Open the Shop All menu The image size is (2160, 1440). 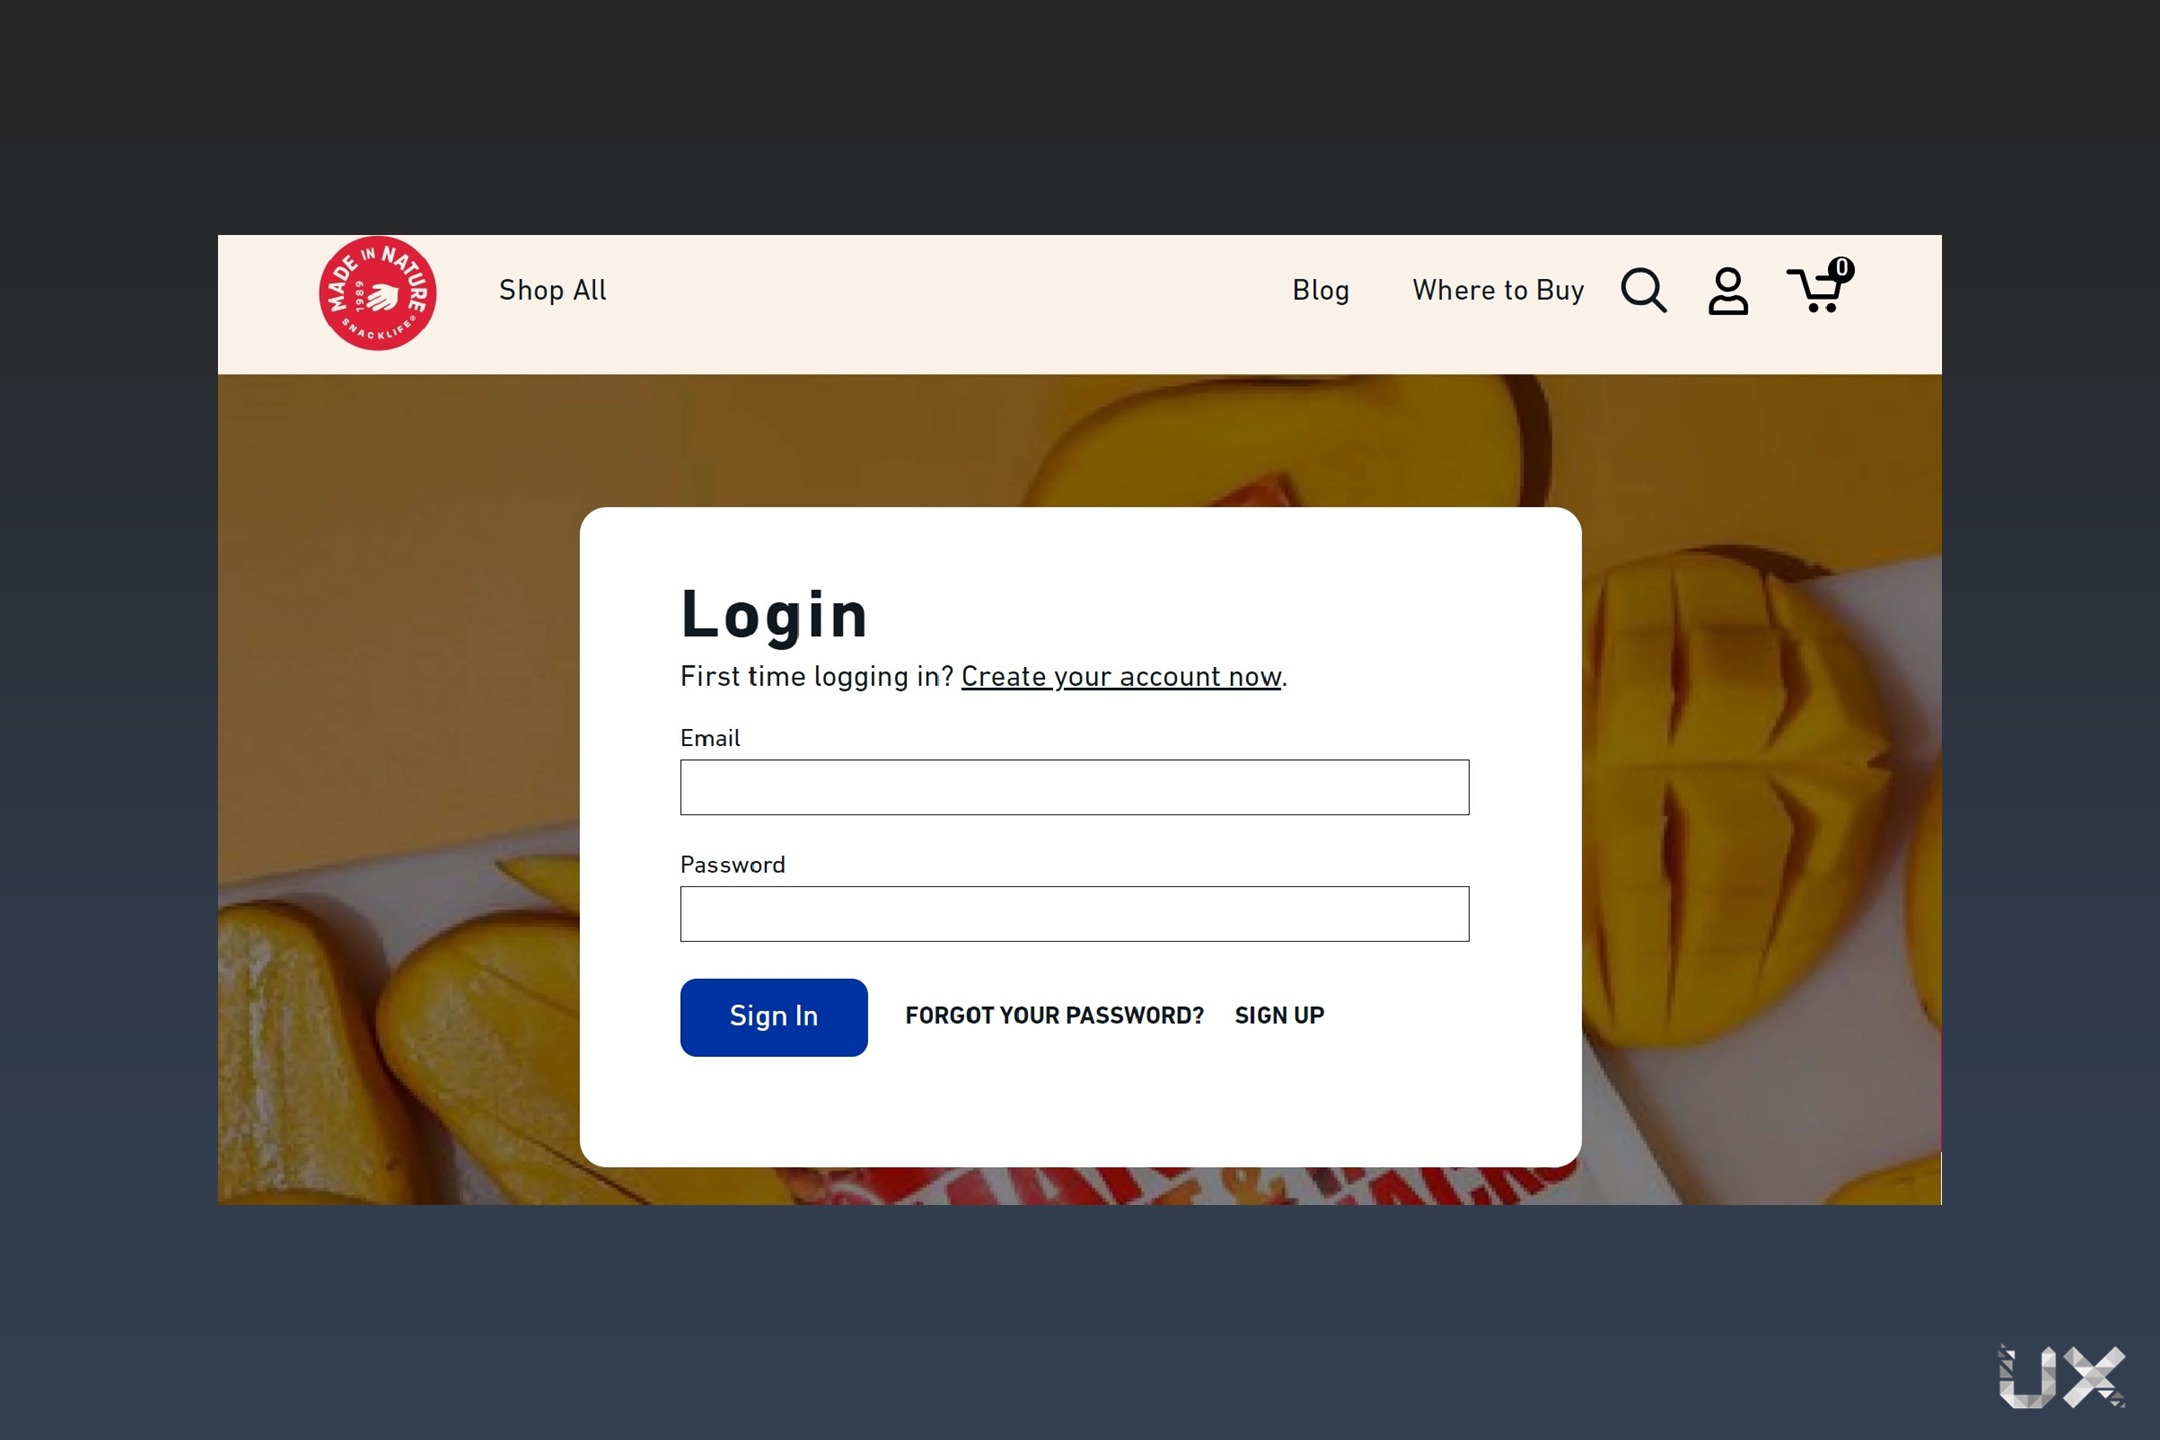(x=553, y=290)
